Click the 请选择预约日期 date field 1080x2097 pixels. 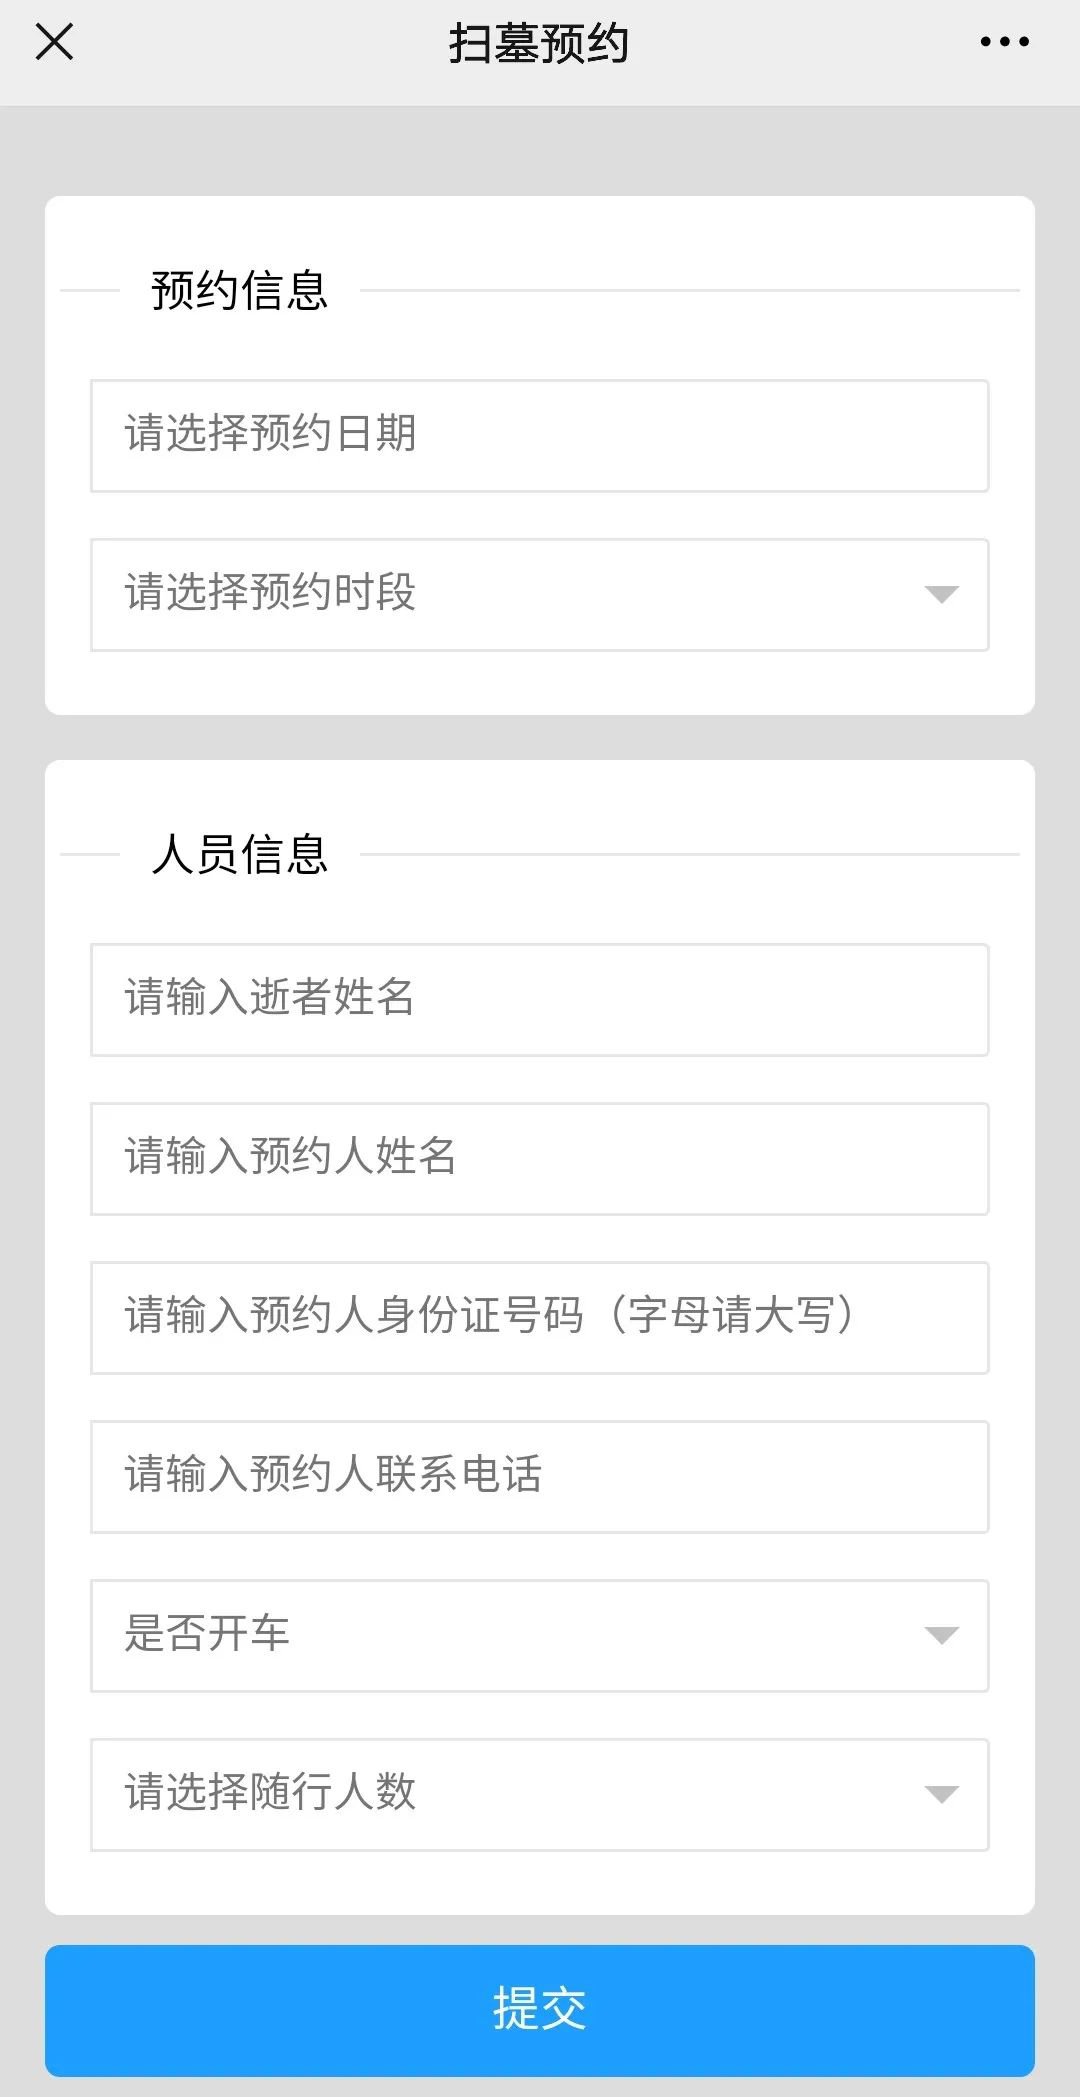[x=540, y=435]
